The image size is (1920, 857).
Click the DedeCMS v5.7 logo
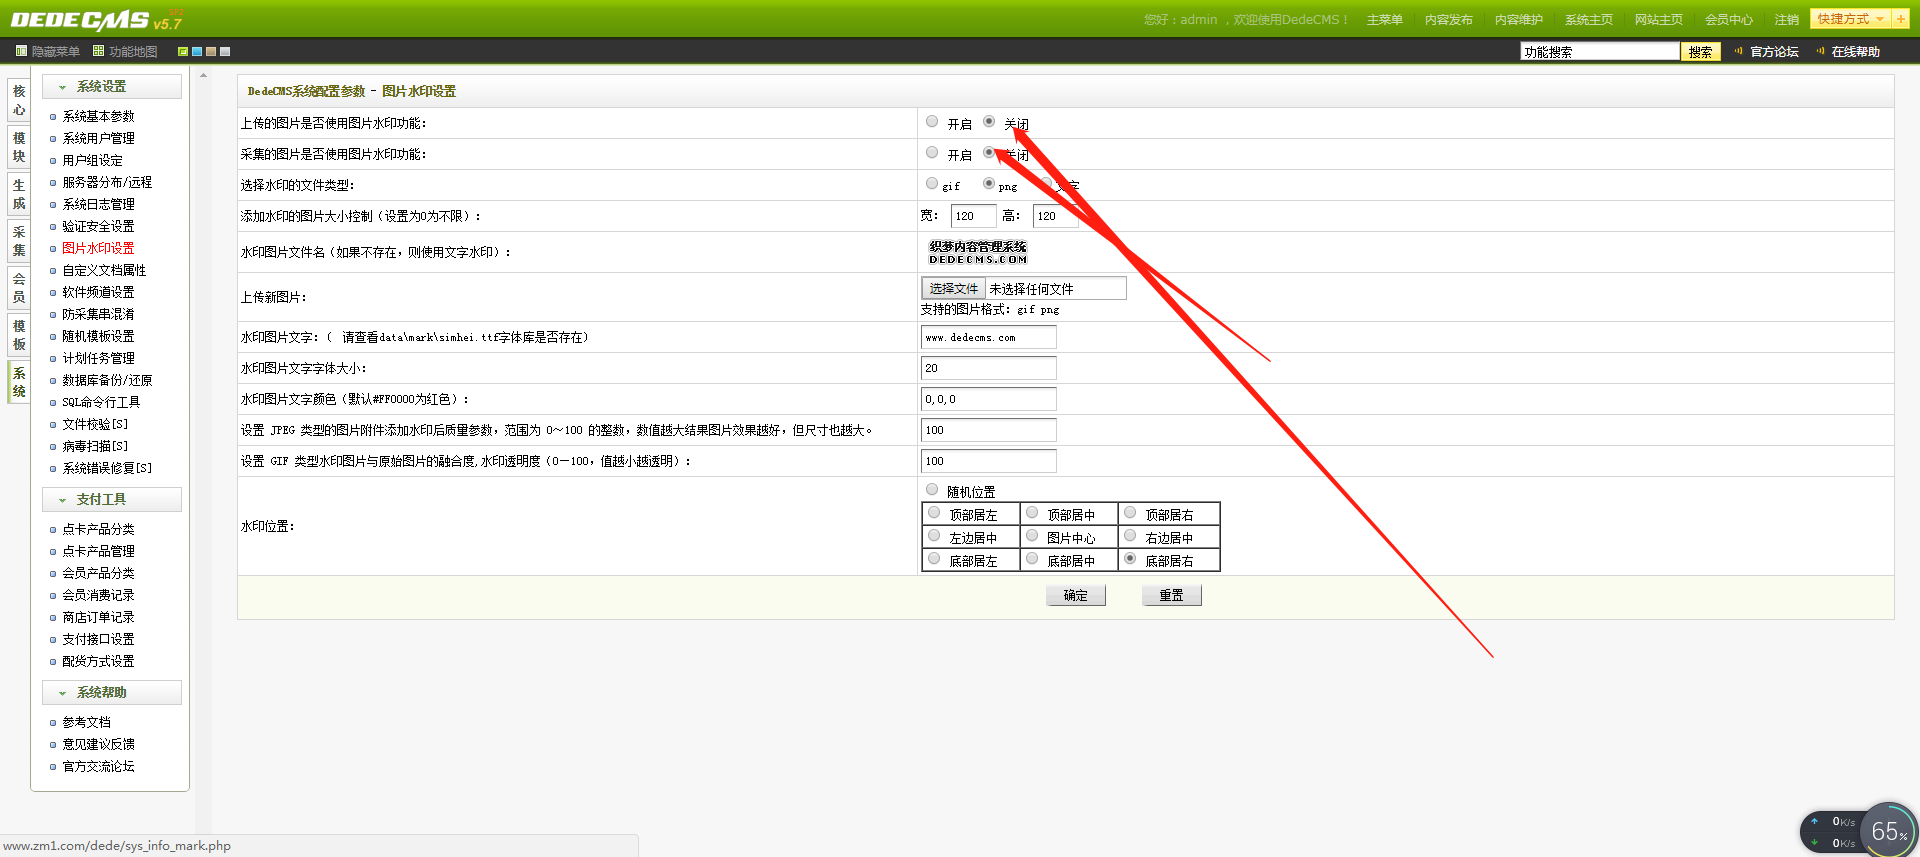(97, 20)
